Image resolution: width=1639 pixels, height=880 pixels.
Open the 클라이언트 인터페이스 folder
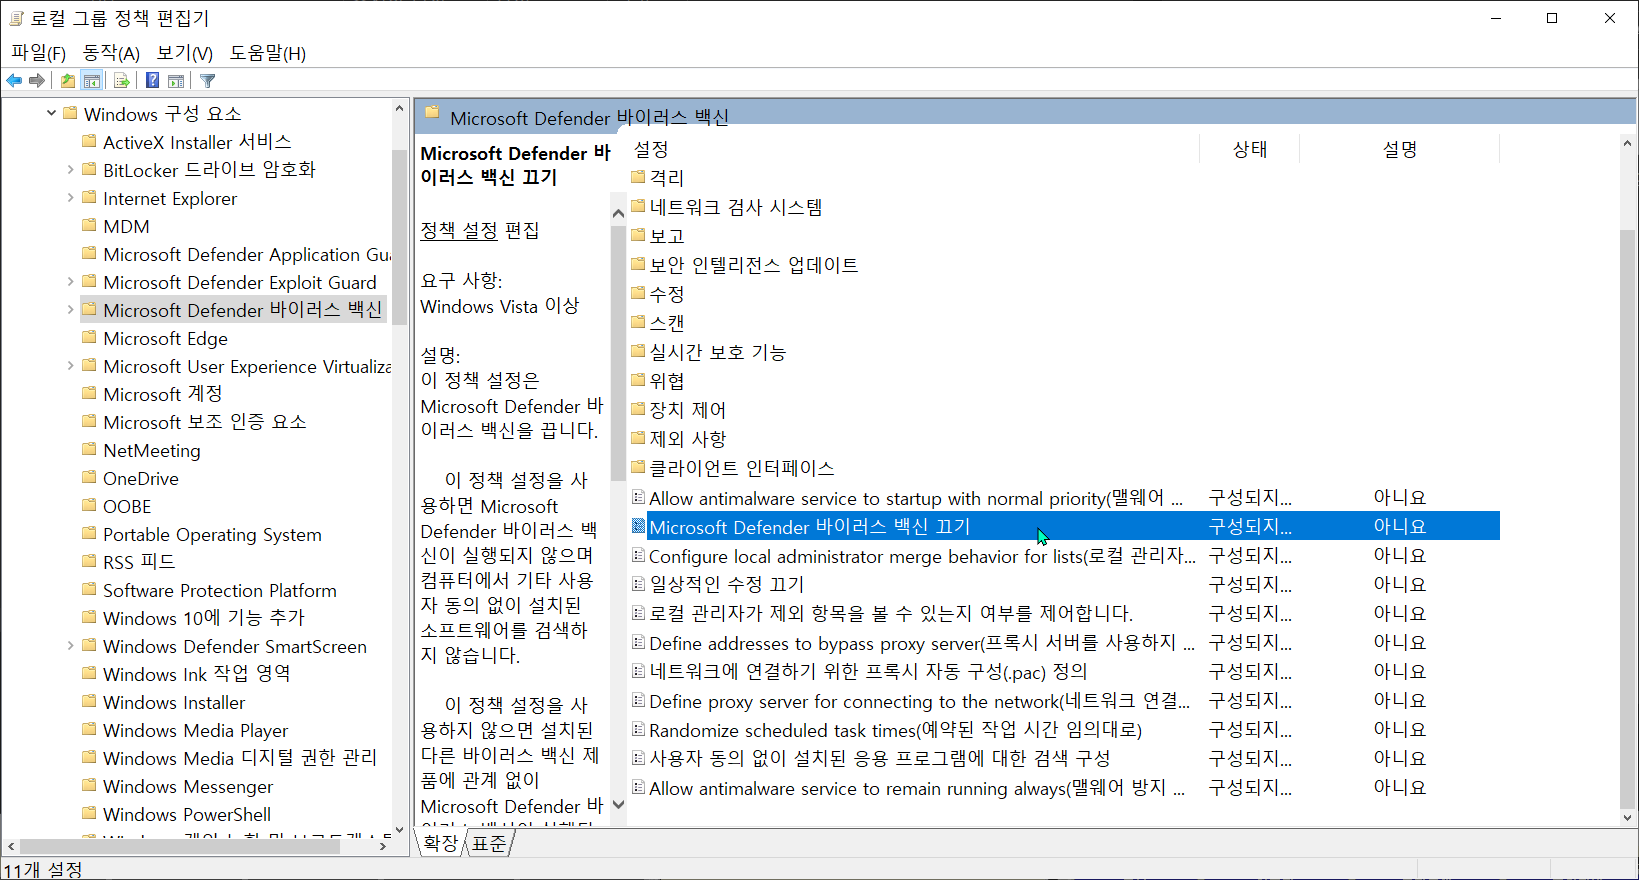click(x=733, y=468)
